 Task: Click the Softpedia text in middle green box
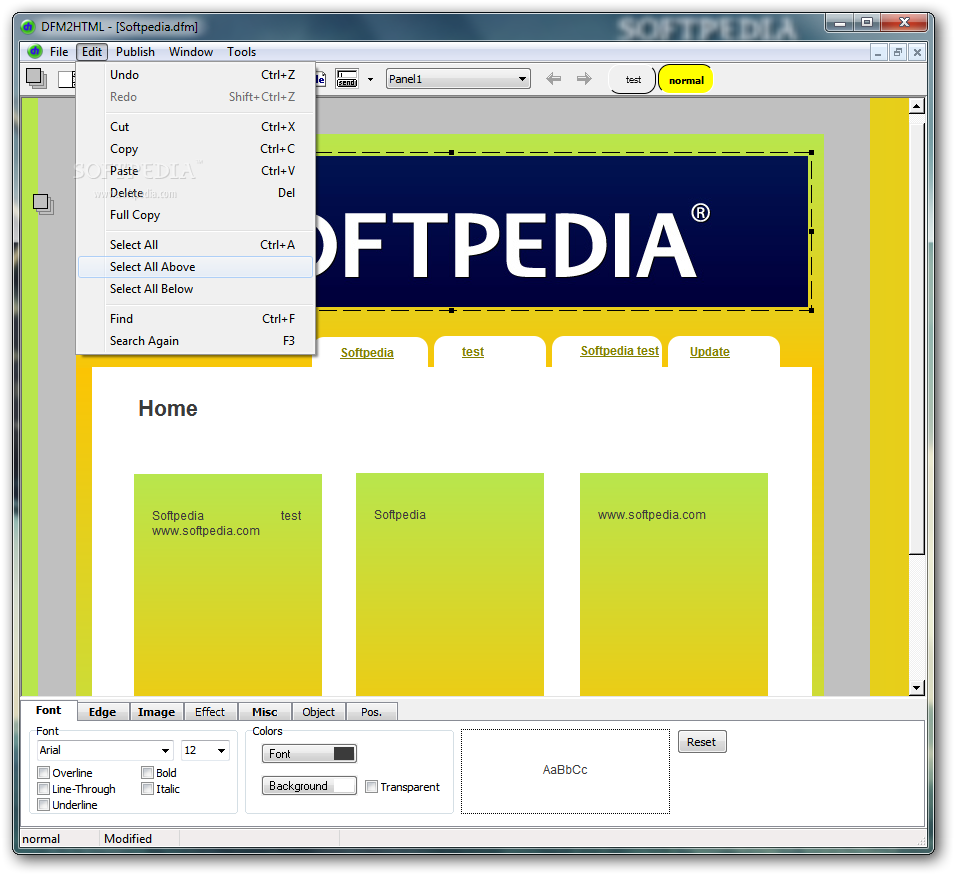400,515
